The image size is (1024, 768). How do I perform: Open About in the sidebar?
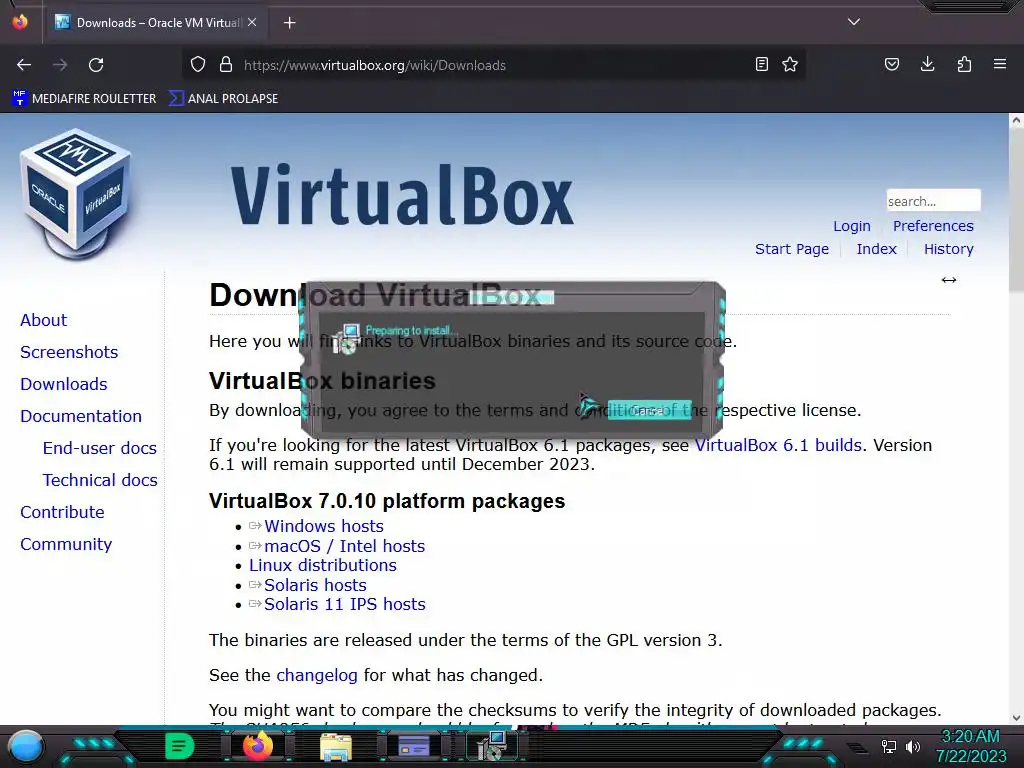(x=44, y=321)
